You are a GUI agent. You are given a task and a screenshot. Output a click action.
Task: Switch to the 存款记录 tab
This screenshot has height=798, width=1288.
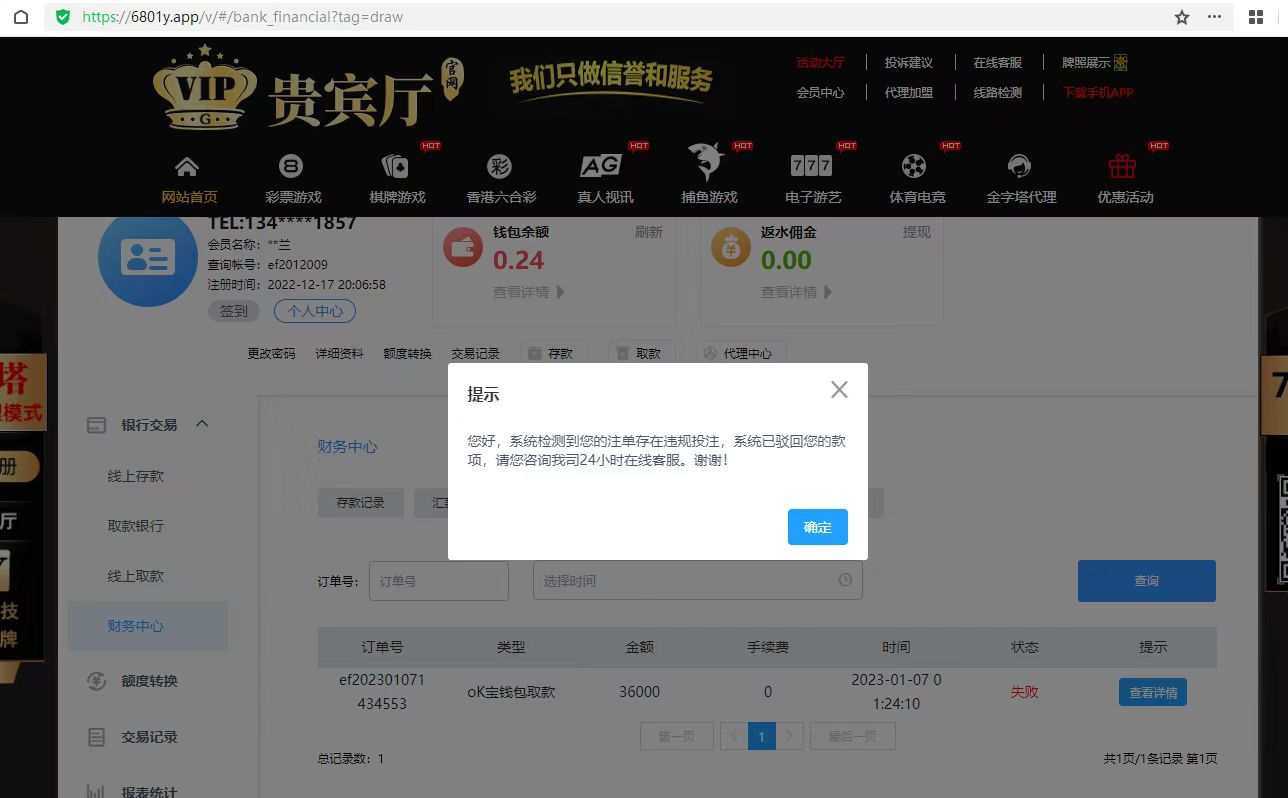pyautogui.click(x=360, y=503)
